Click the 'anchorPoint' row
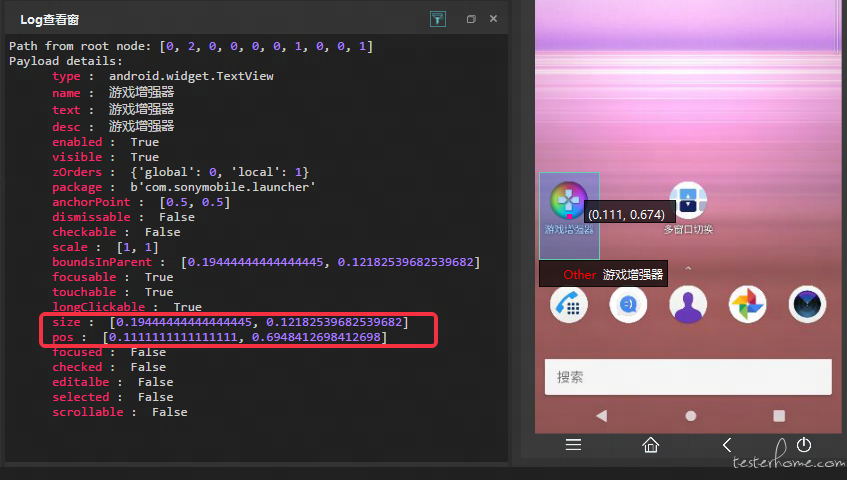Viewport: 847px width, 480px height. (141, 202)
